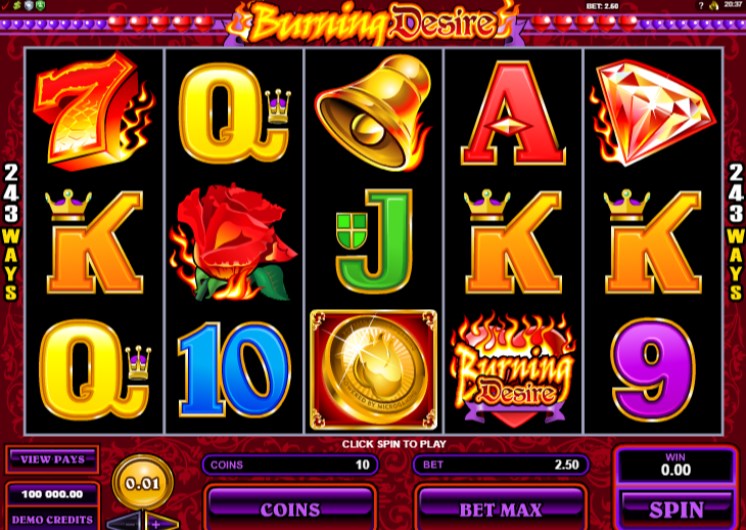The height and width of the screenshot is (530, 746).
Task: Click the golden bell symbol
Action: (x=373, y=112)
